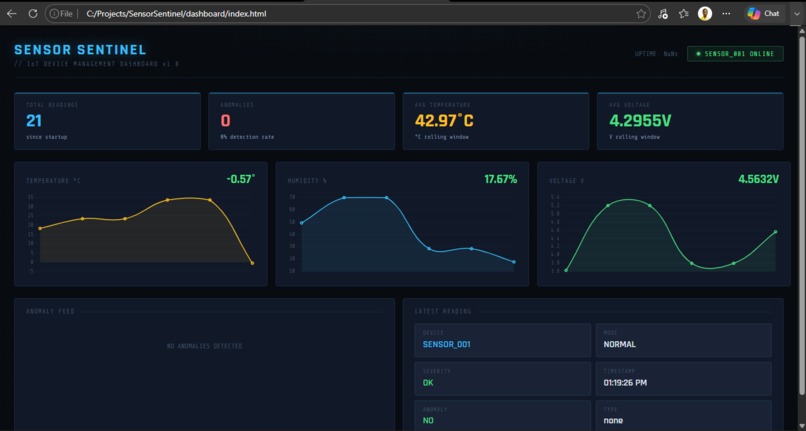Click the scrollbar up arrow
Image resolution: width=806 pixels, height=431 pixels.
point(801,29)
